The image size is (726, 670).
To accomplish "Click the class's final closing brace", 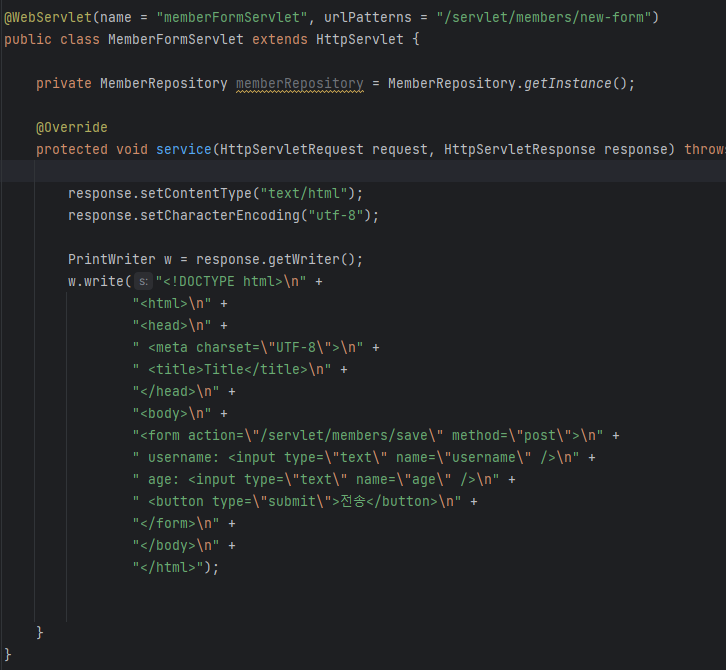I will click(8, 654).
